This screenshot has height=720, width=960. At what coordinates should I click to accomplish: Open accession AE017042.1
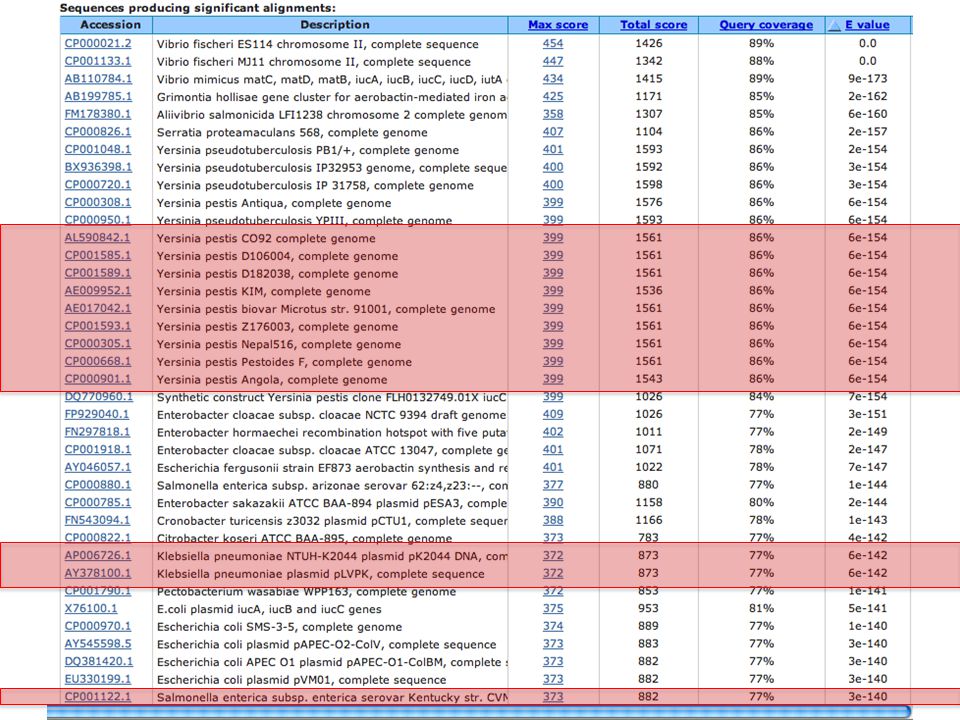98,309
